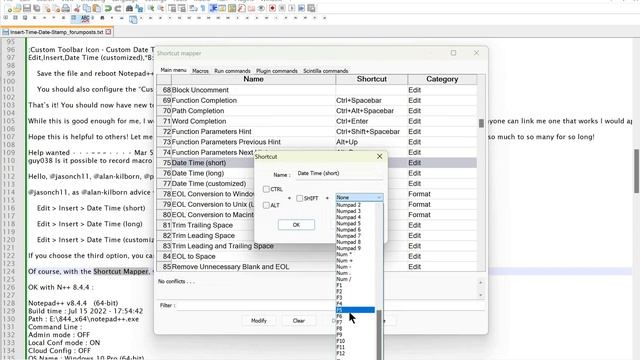Viewport: 640px width, 360px height.
Task: Click the Stop Recording macro icon
Action: coord(281,8)
